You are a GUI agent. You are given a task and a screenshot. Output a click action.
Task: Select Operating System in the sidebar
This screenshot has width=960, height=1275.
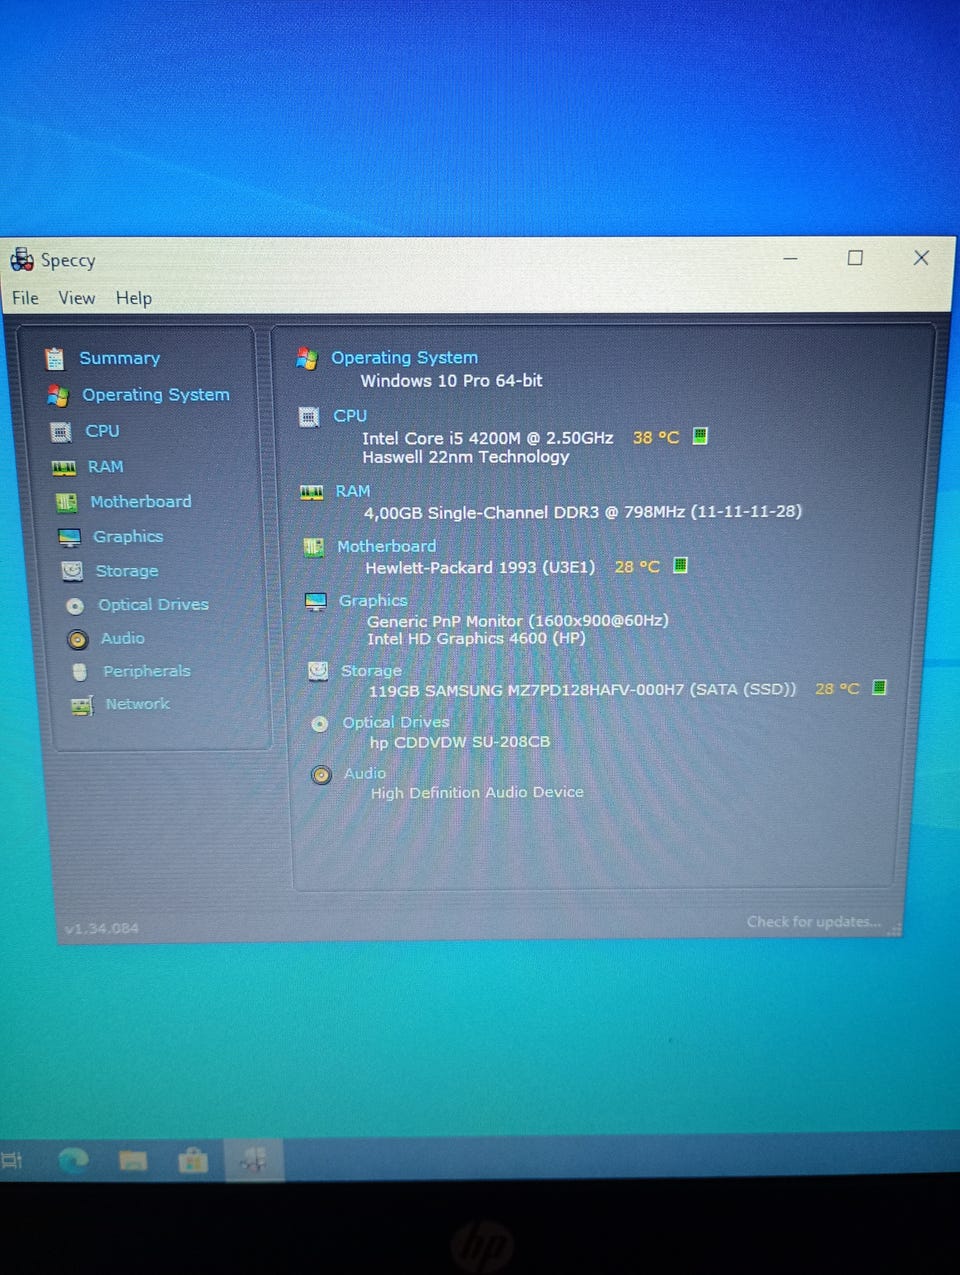coord(156,395)
